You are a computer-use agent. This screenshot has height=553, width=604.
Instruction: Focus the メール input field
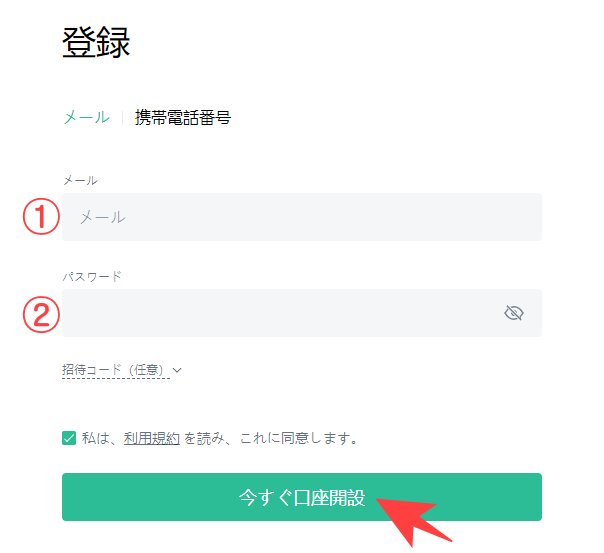(302, 217)
